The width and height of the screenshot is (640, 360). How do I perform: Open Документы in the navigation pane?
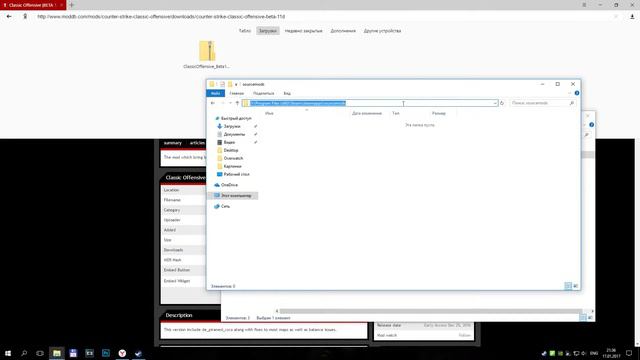234,134
